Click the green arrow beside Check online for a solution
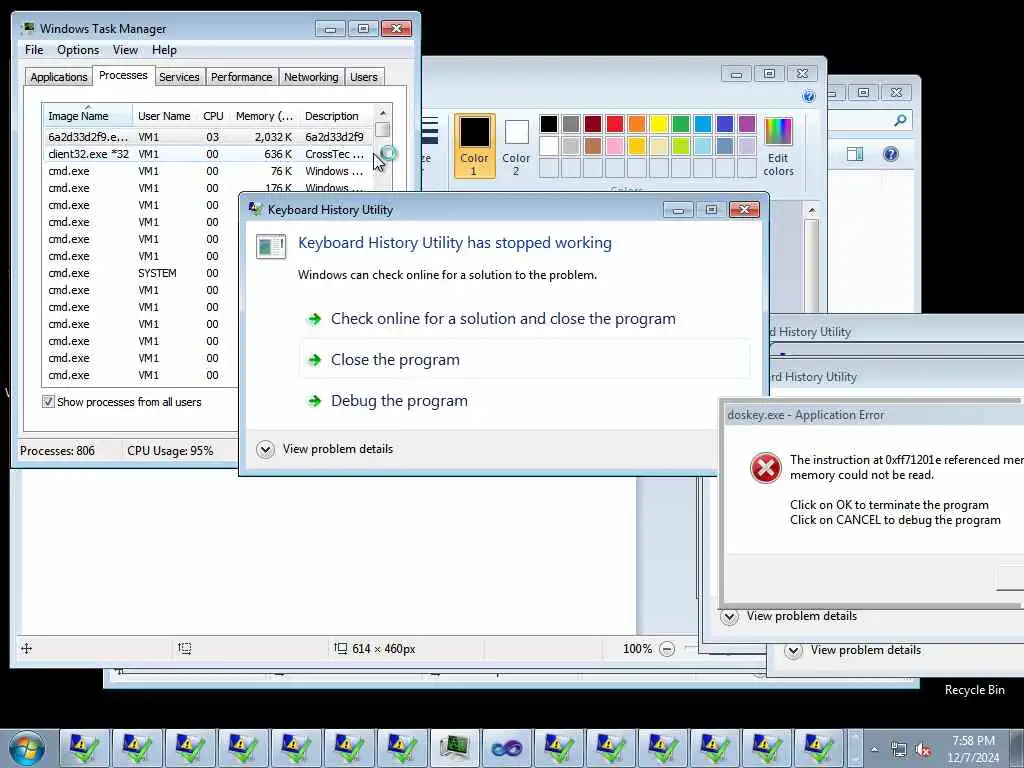Screen dimensions: 1024x768 pos(315,319)
